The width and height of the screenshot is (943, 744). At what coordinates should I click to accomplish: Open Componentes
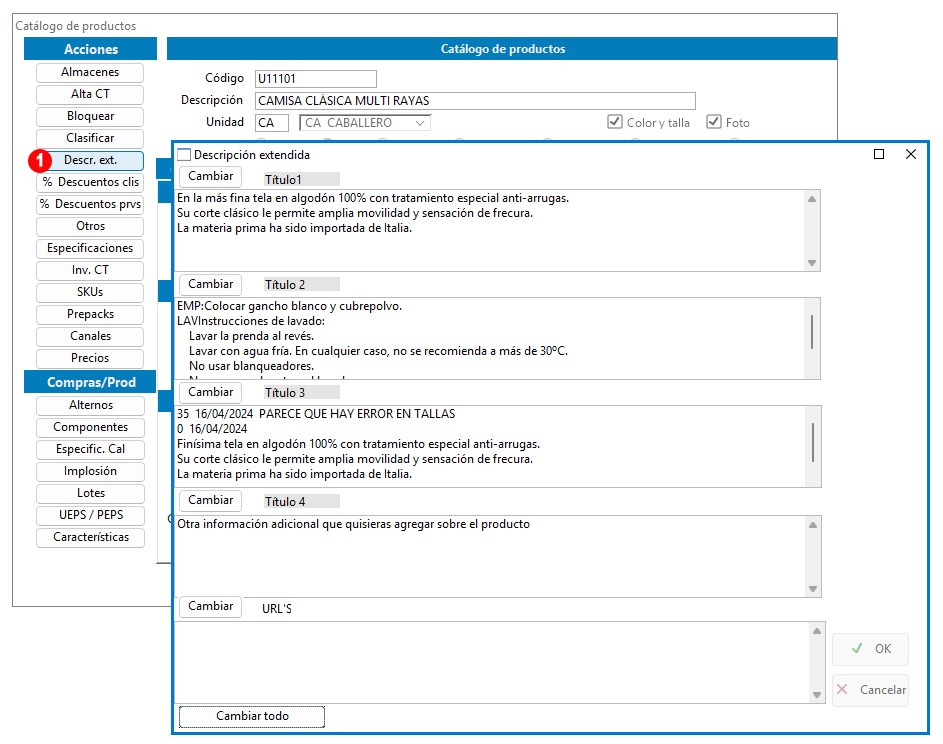click(90, 427)
